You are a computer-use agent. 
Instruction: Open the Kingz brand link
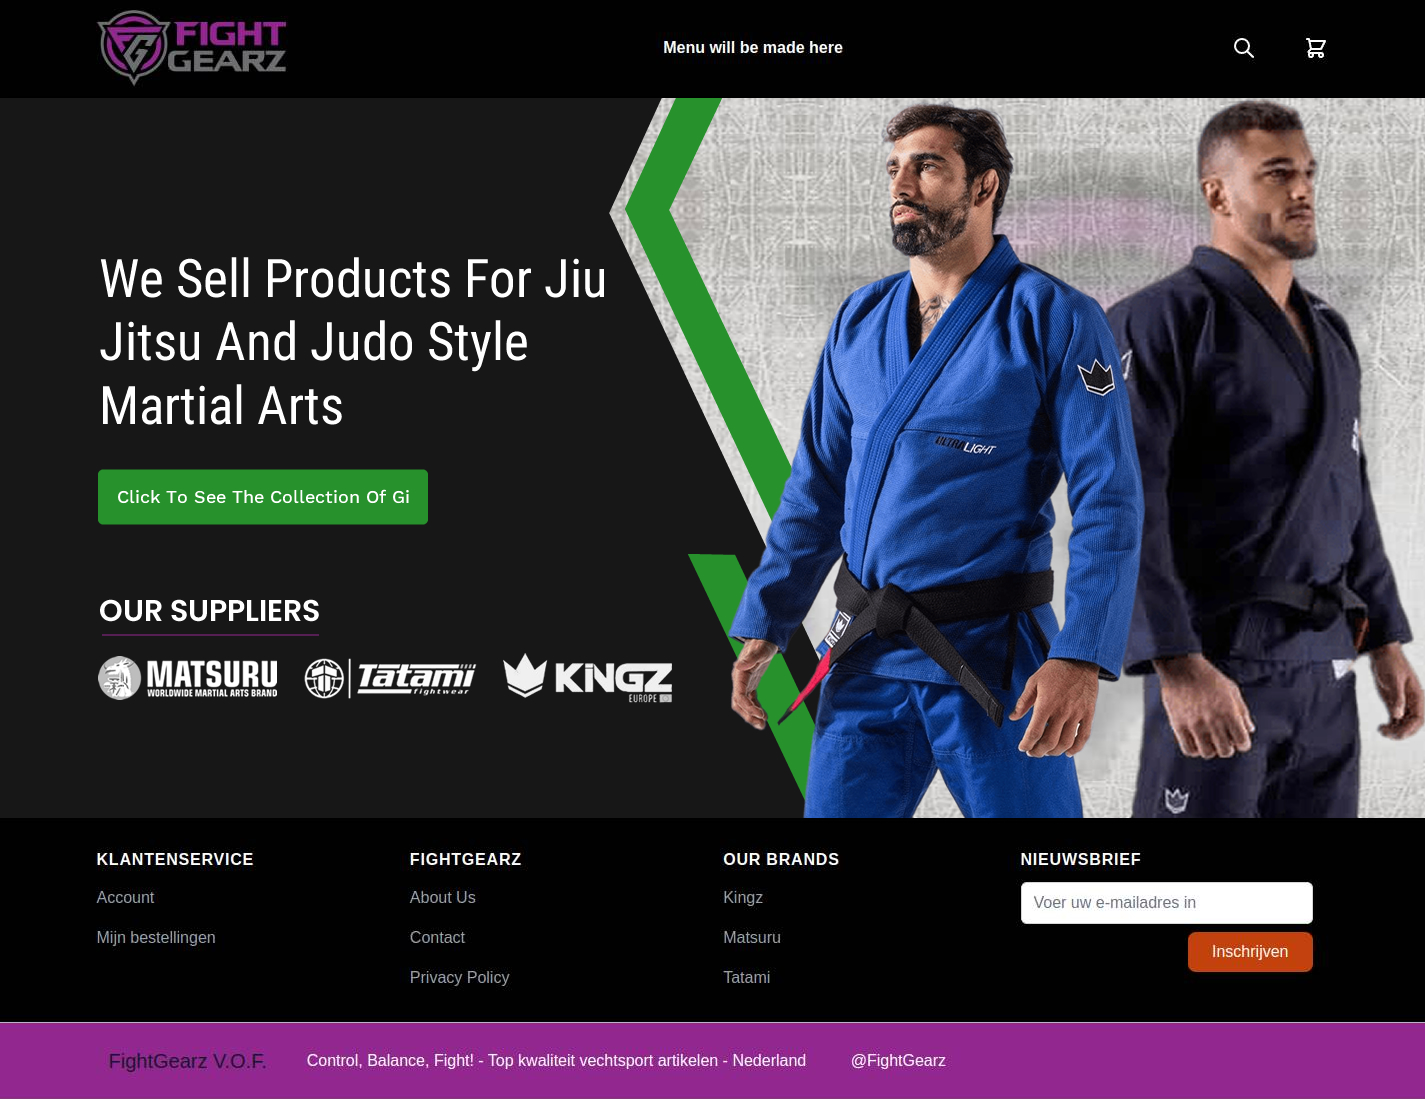[743, 898]
